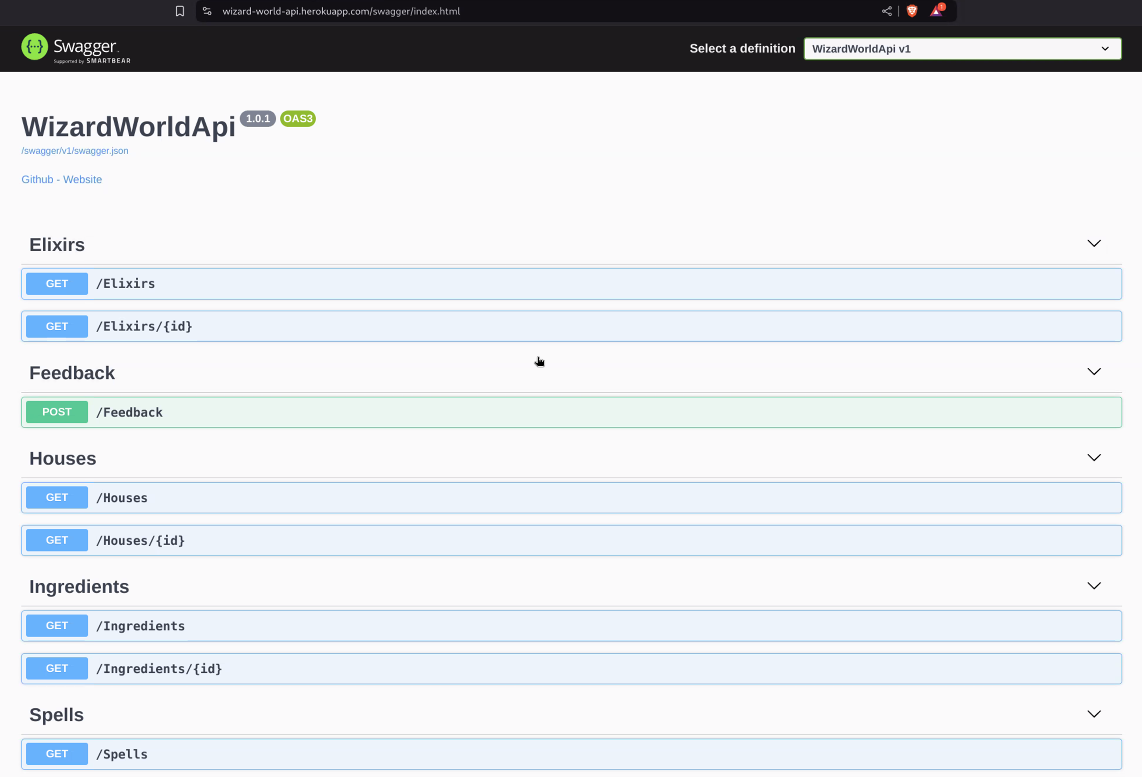Expand GET /Spells operation

point(571,754)
